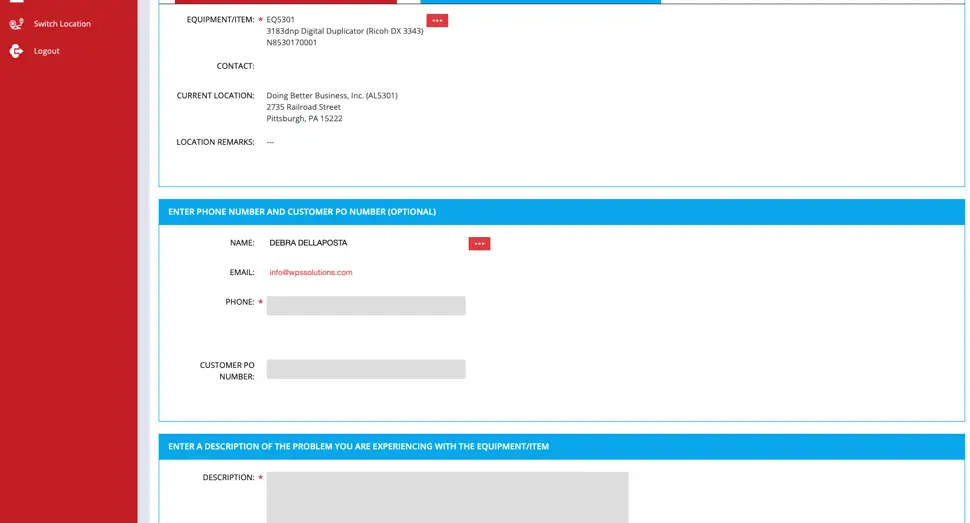Open the equipment/item picker ellipsis button
Image resolution: width=970 pixels, height=523 pixels.
(437, 20)
